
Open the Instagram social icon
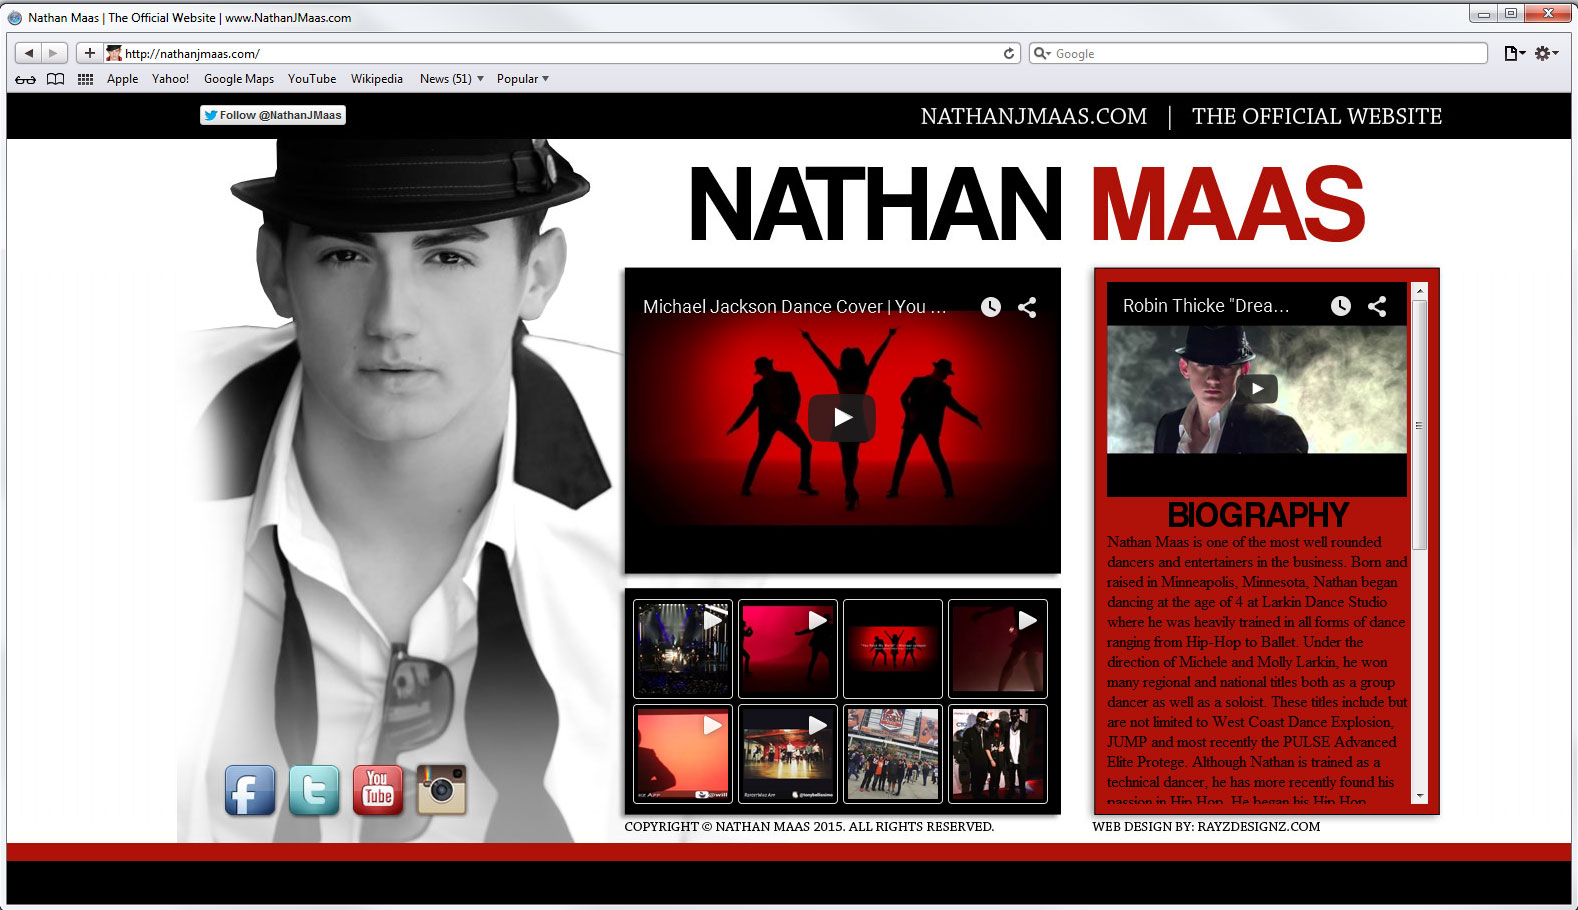pos(441,790)
